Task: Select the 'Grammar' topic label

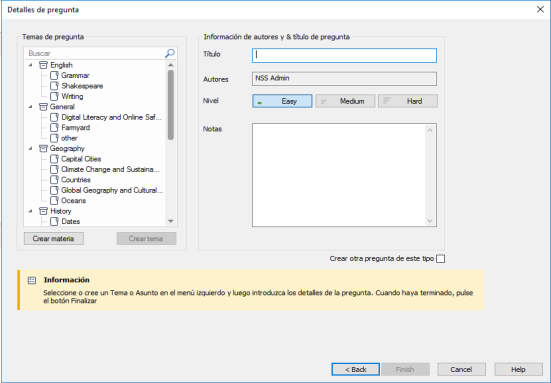Action: [76, 76]
